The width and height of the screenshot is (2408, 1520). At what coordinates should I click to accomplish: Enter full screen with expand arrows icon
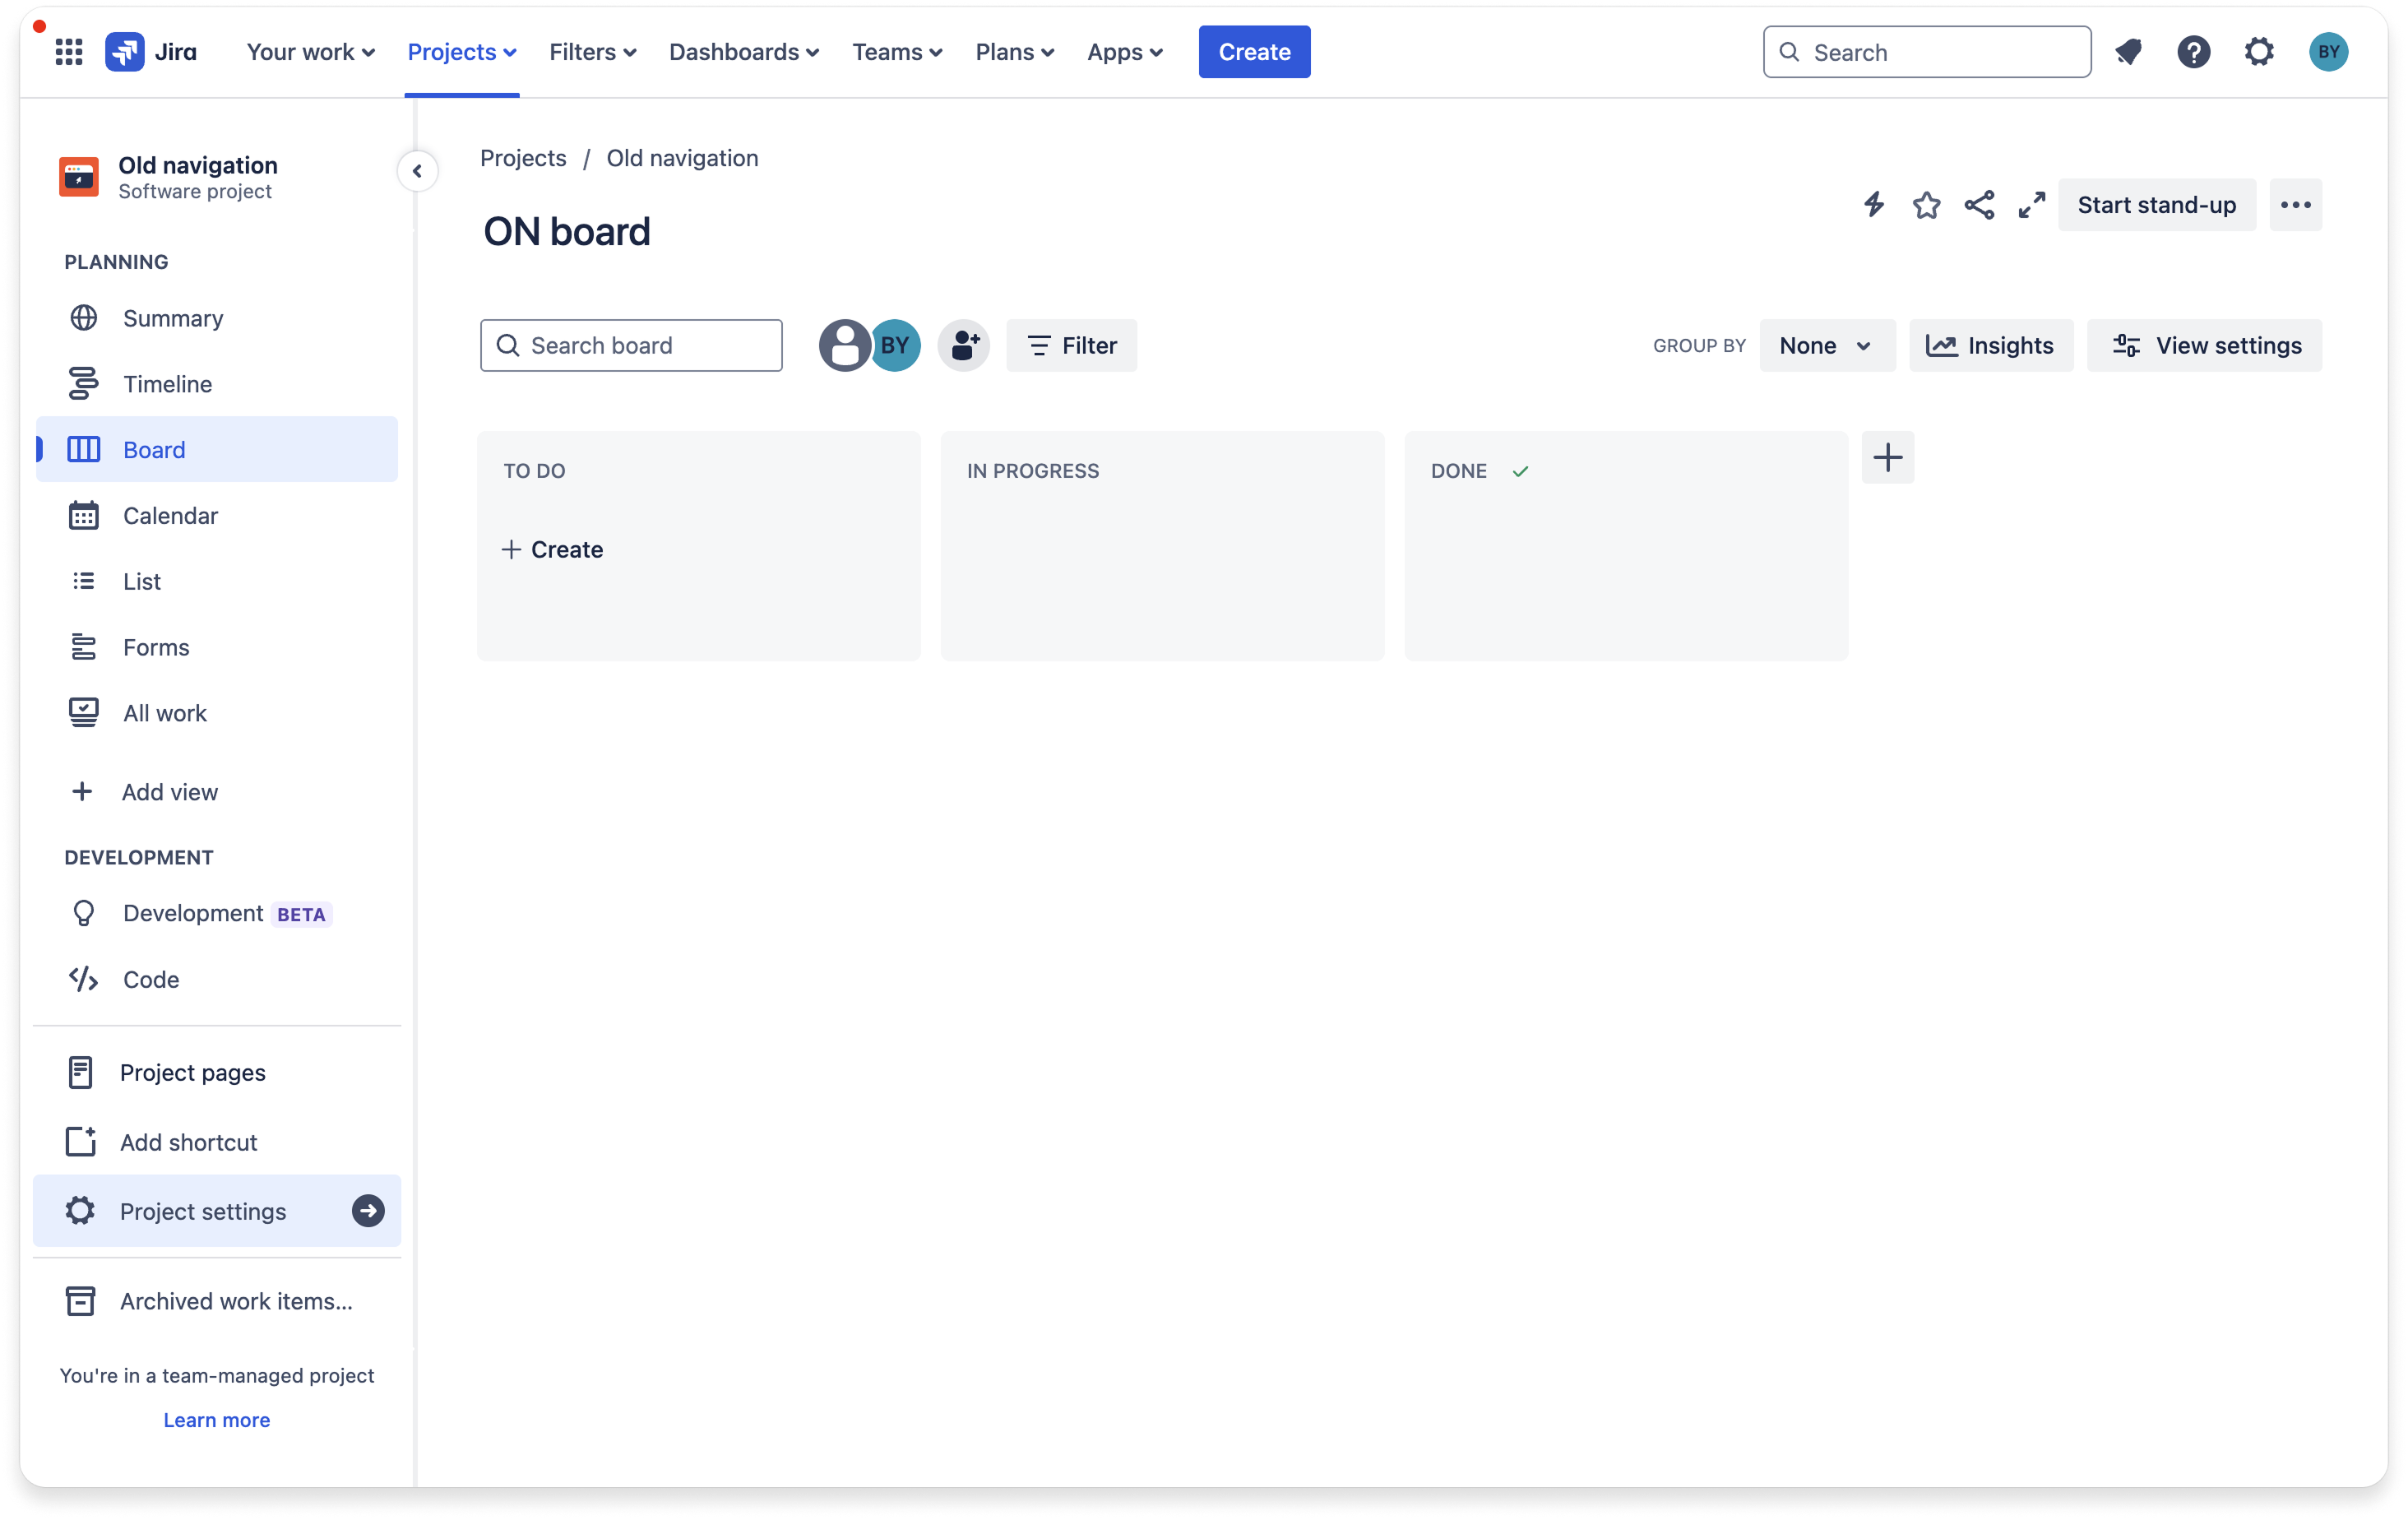click(2031, 205)
